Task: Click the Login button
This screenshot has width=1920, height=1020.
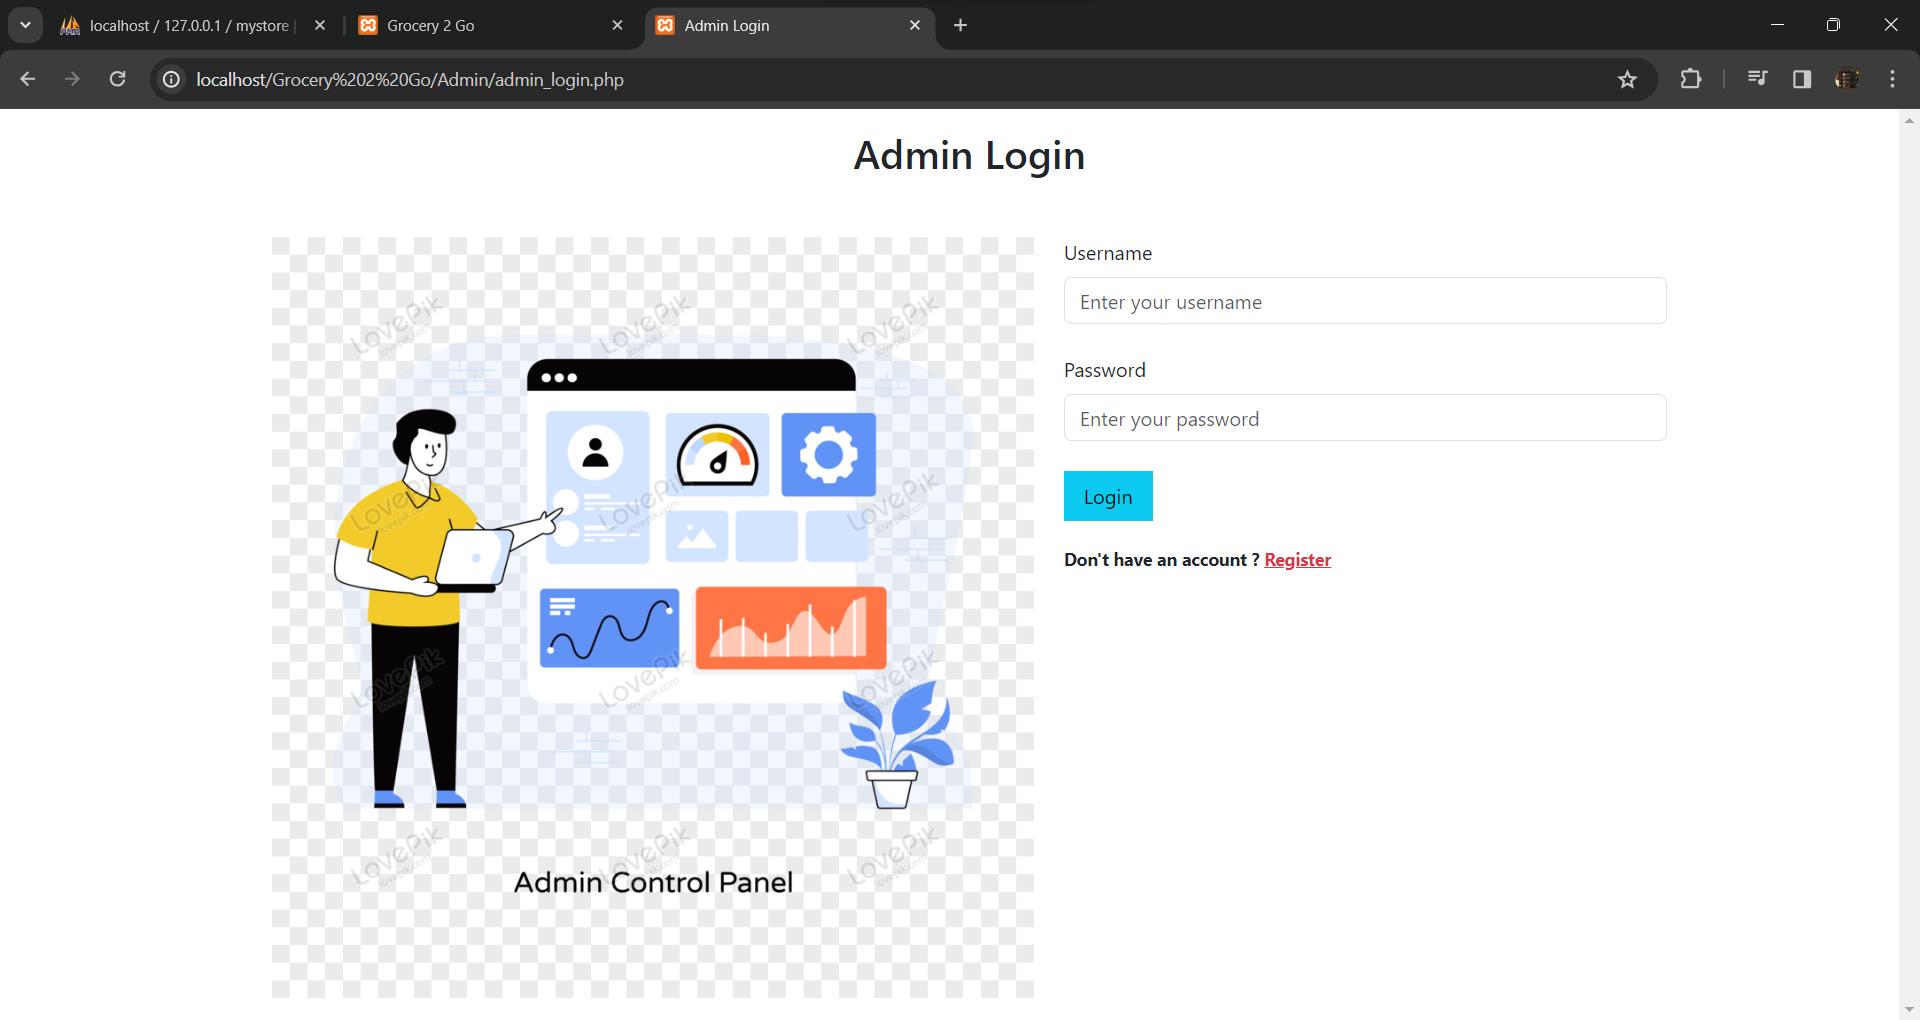Action: click(1108, 496)
